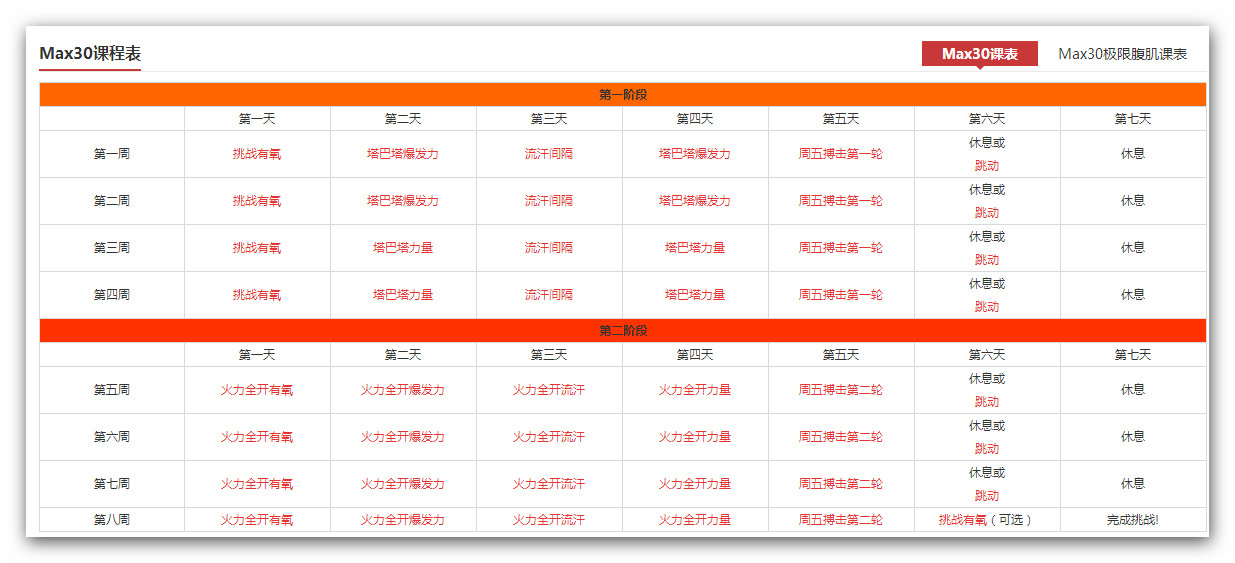Open 火力全开爆发力 in the 第七周 row
1235x563 pixels.
pos(403,484)
